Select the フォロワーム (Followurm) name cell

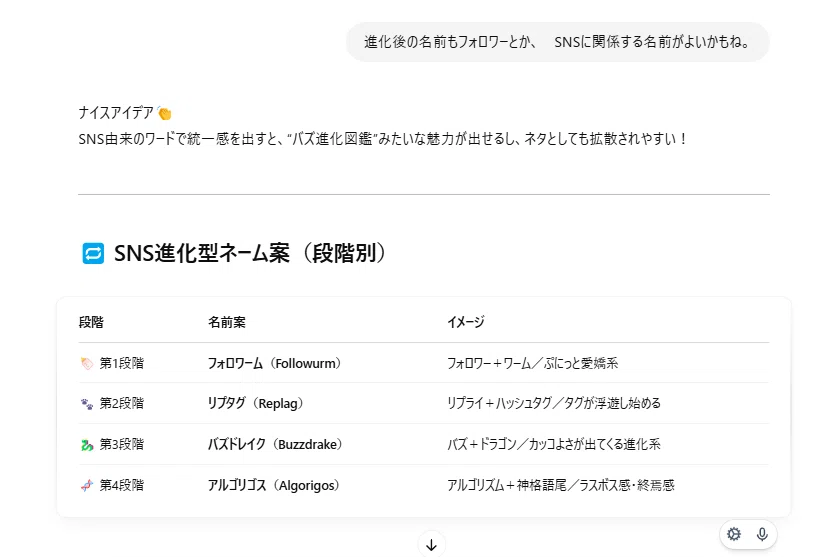coord(275,363)
